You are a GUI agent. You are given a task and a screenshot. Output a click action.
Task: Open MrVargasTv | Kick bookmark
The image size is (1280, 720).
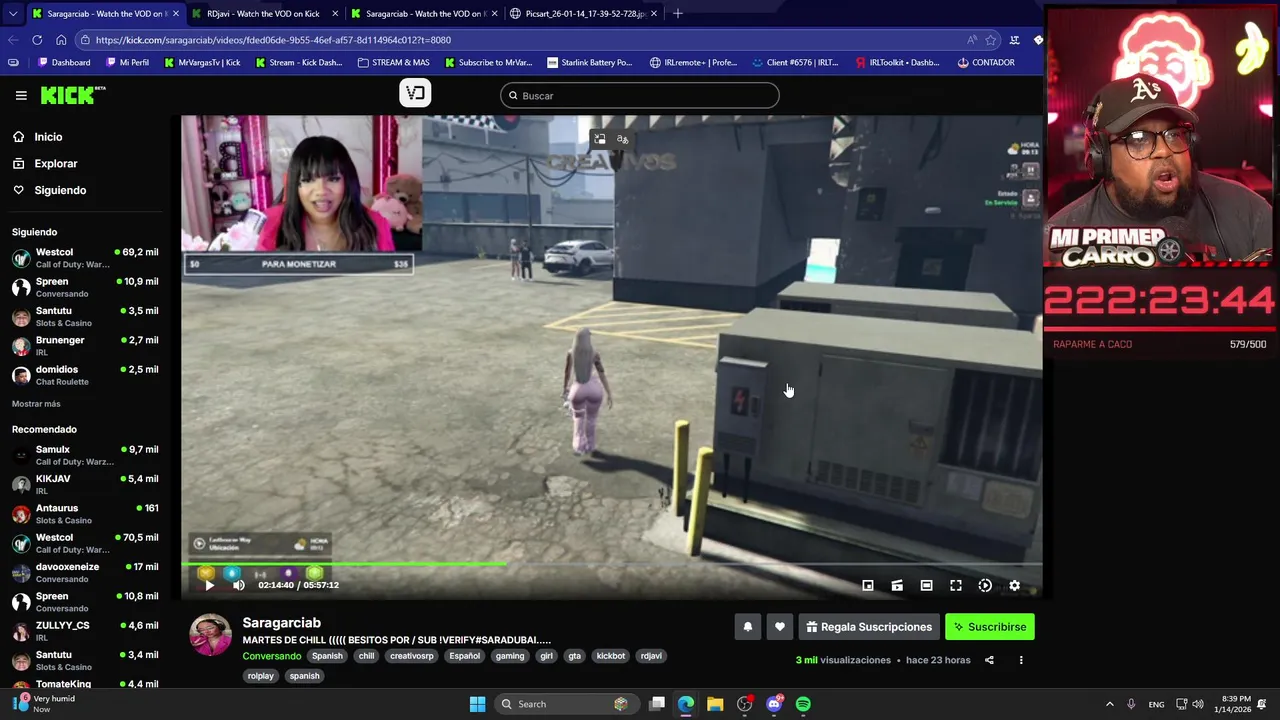tap(202, 62)
